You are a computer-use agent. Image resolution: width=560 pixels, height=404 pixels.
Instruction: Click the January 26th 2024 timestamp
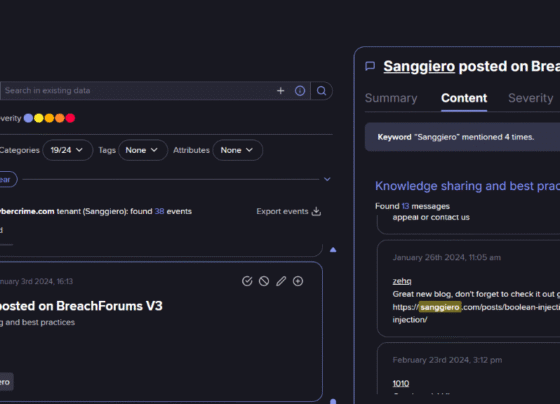tap(446, 258)
